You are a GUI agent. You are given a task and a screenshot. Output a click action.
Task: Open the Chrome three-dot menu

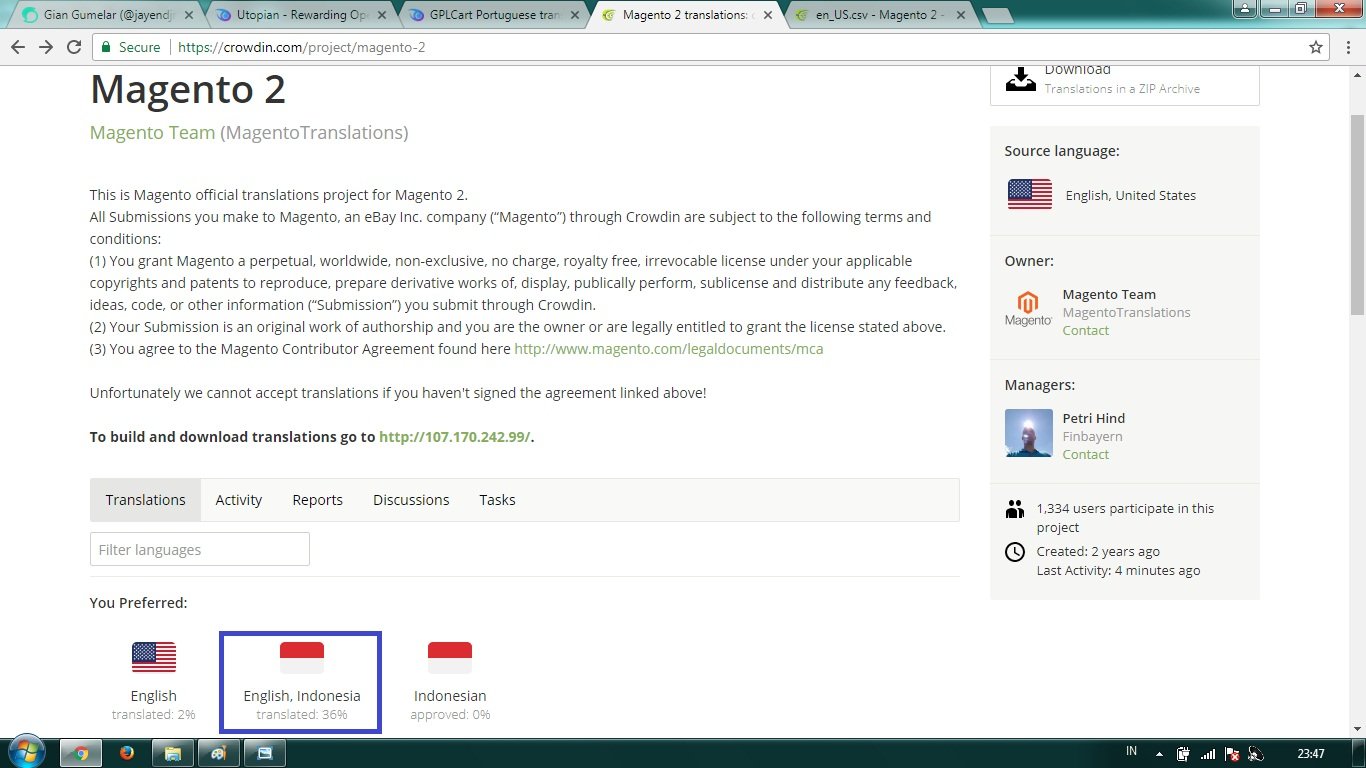pos(1347,47)
